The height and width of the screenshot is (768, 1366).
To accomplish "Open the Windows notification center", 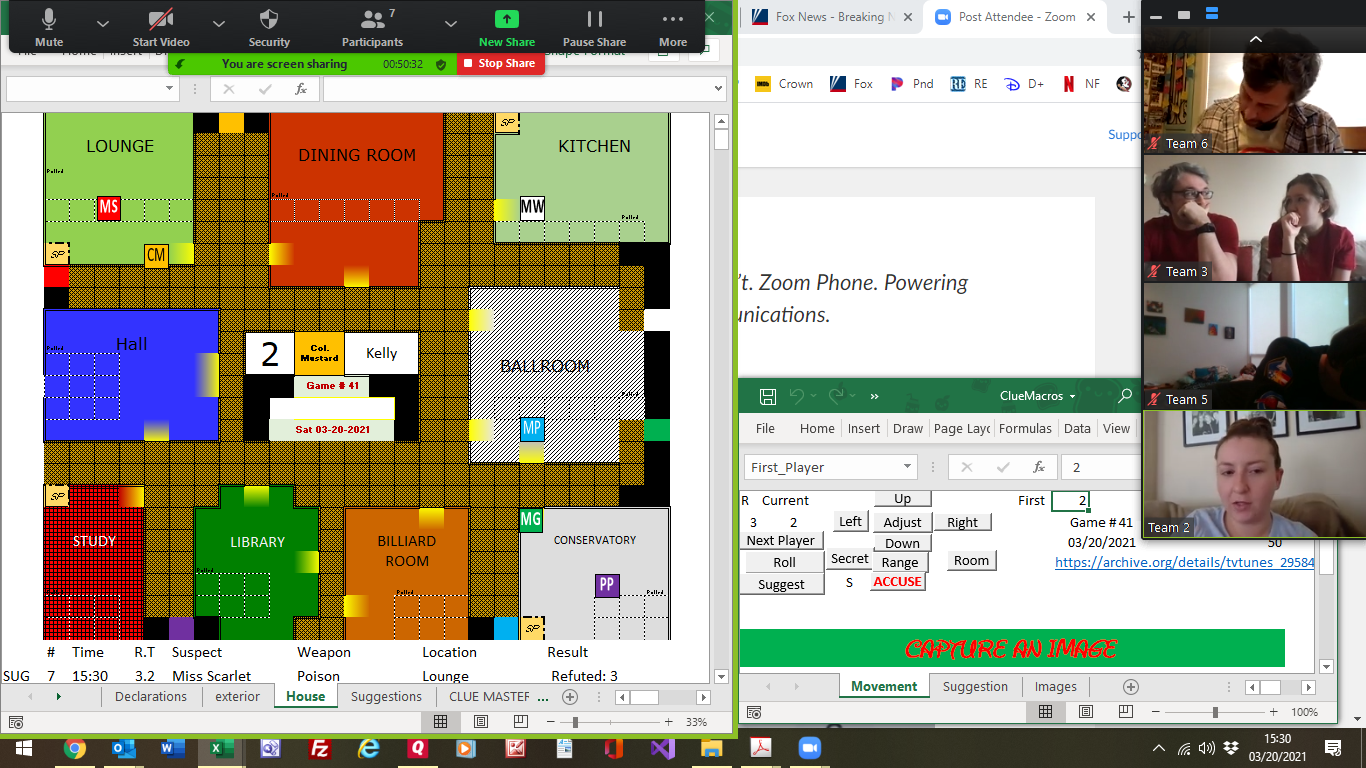I will (1333, 748).
